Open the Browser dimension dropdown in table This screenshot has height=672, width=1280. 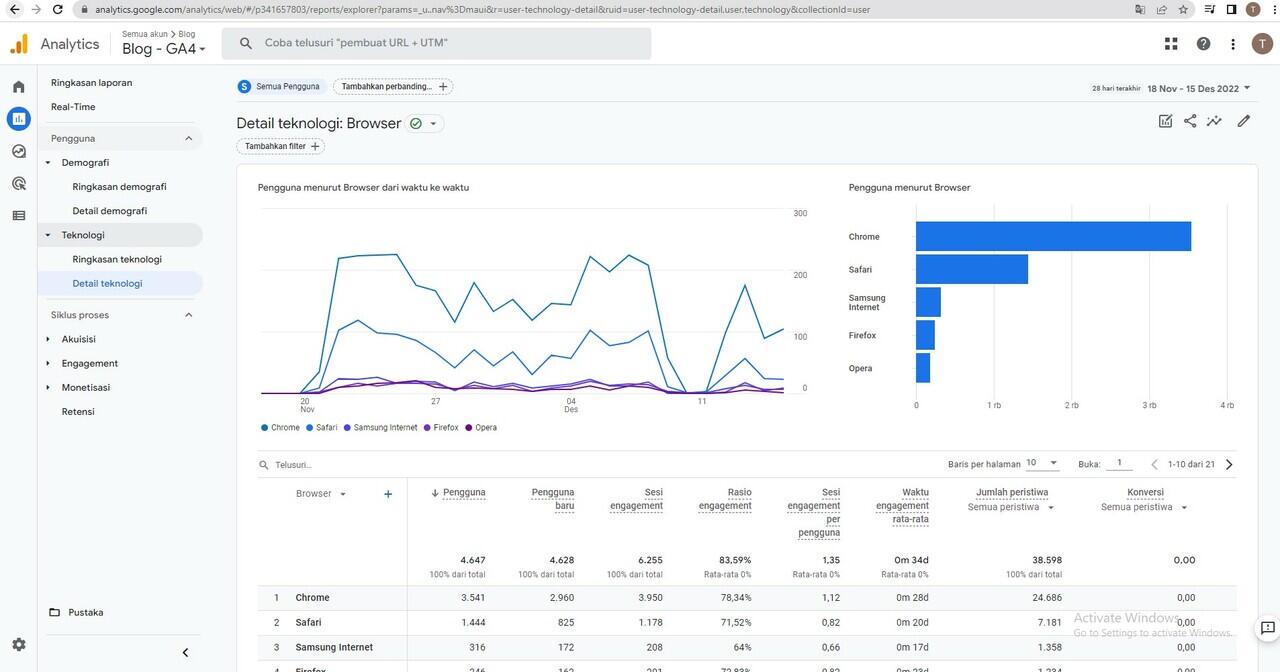point(321,494)
